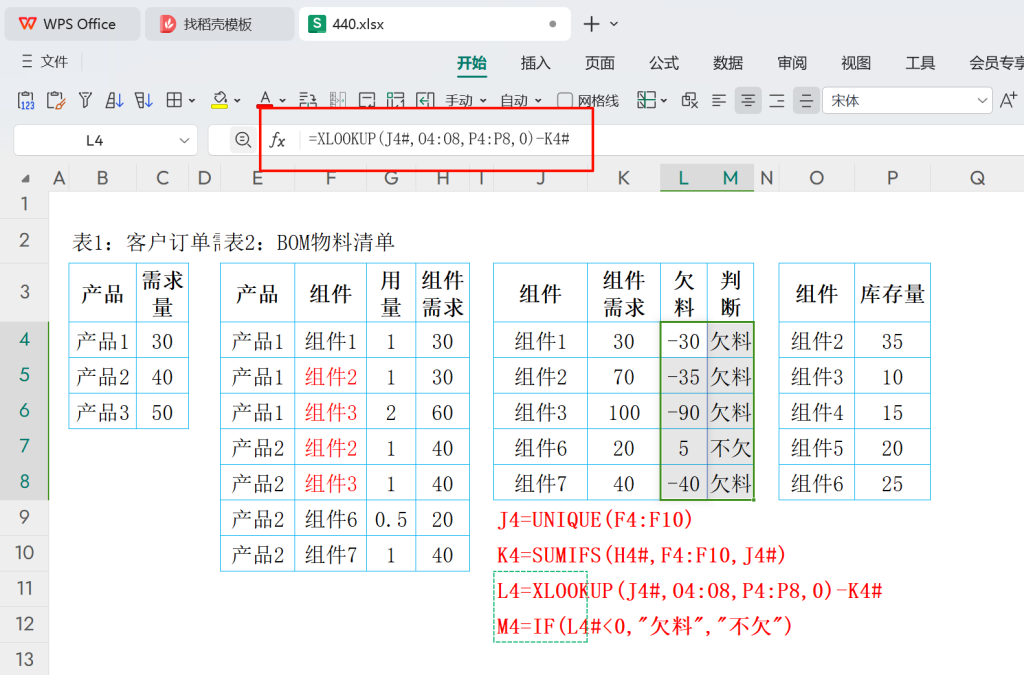Apply yellow fill color bucket
The width and height of the screenshot is (1024, 675).
(x=220, y=100)
